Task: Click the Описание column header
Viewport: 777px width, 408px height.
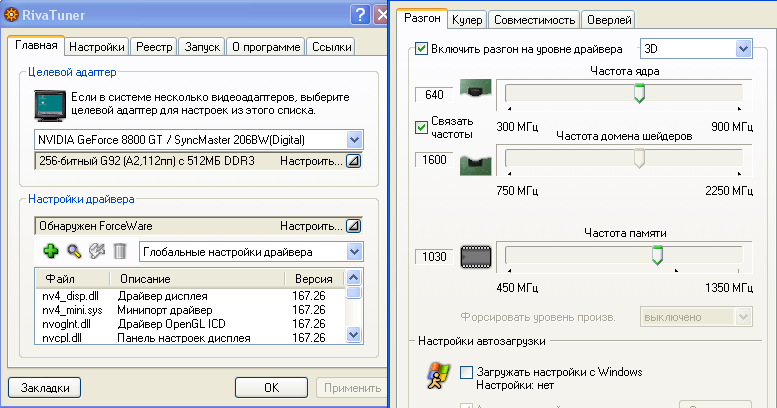Action: 197,279
